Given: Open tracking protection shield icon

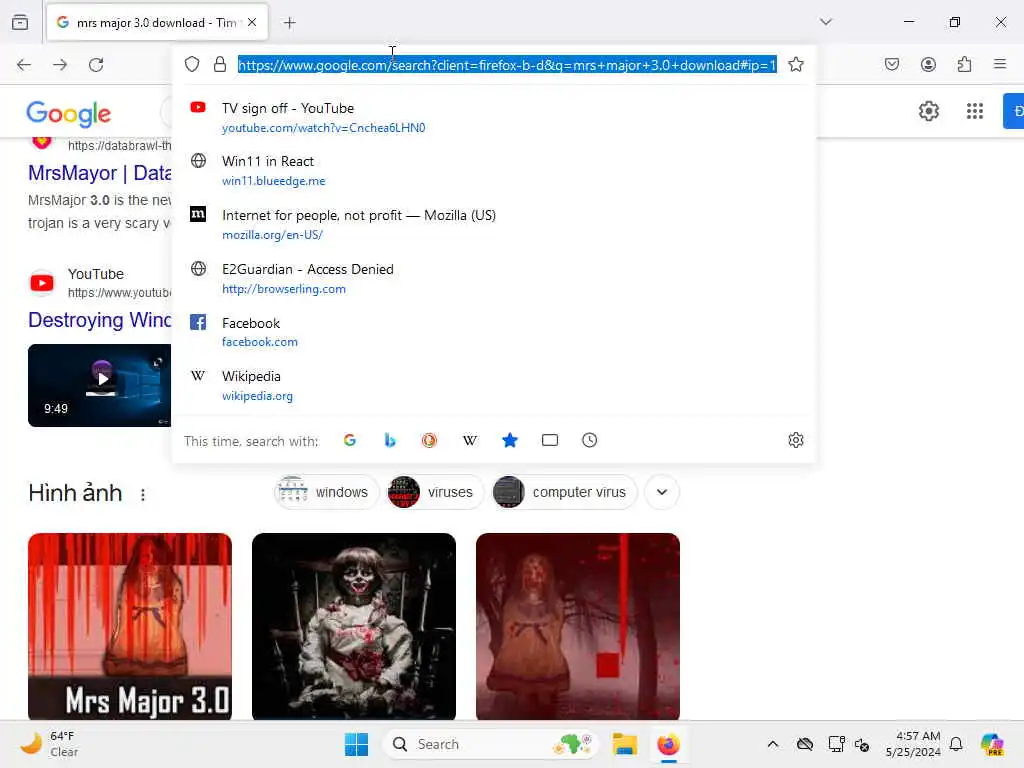Looking at the screenshot, I should pos(191,64).
